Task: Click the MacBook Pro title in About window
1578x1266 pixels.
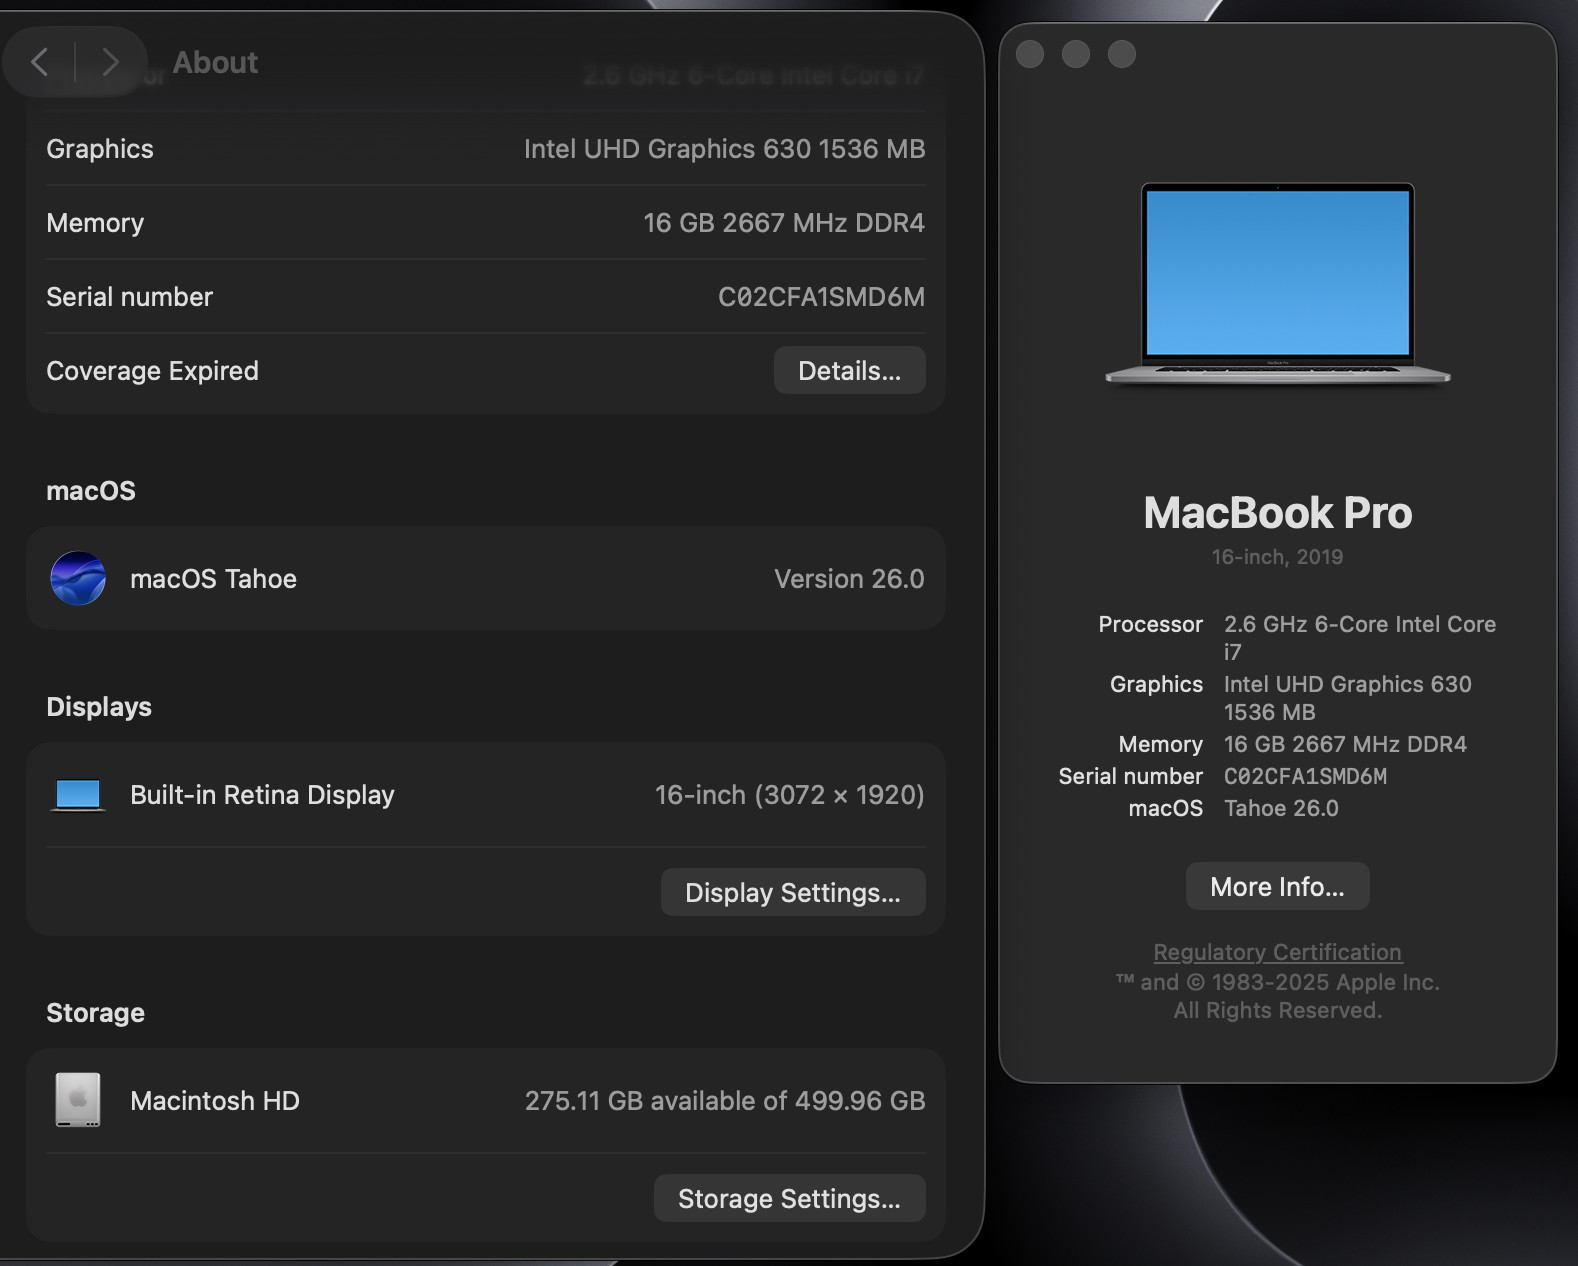Action: 1277,513
